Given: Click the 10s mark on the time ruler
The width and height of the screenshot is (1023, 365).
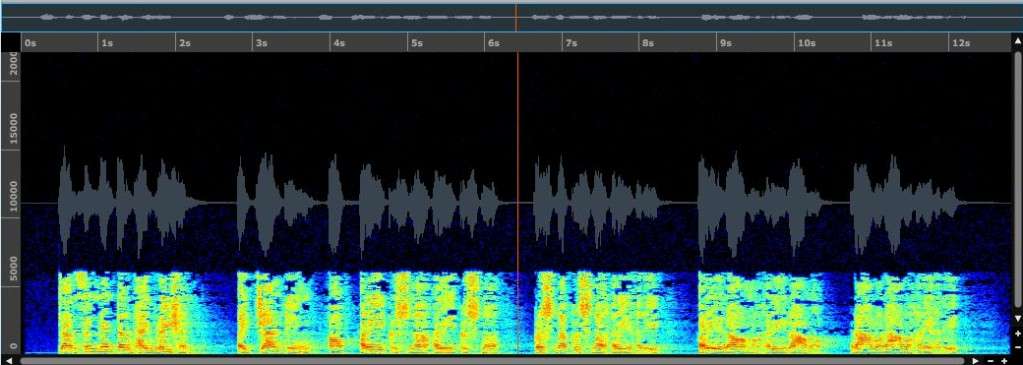Looking at the screenshot, I should 806,43.
